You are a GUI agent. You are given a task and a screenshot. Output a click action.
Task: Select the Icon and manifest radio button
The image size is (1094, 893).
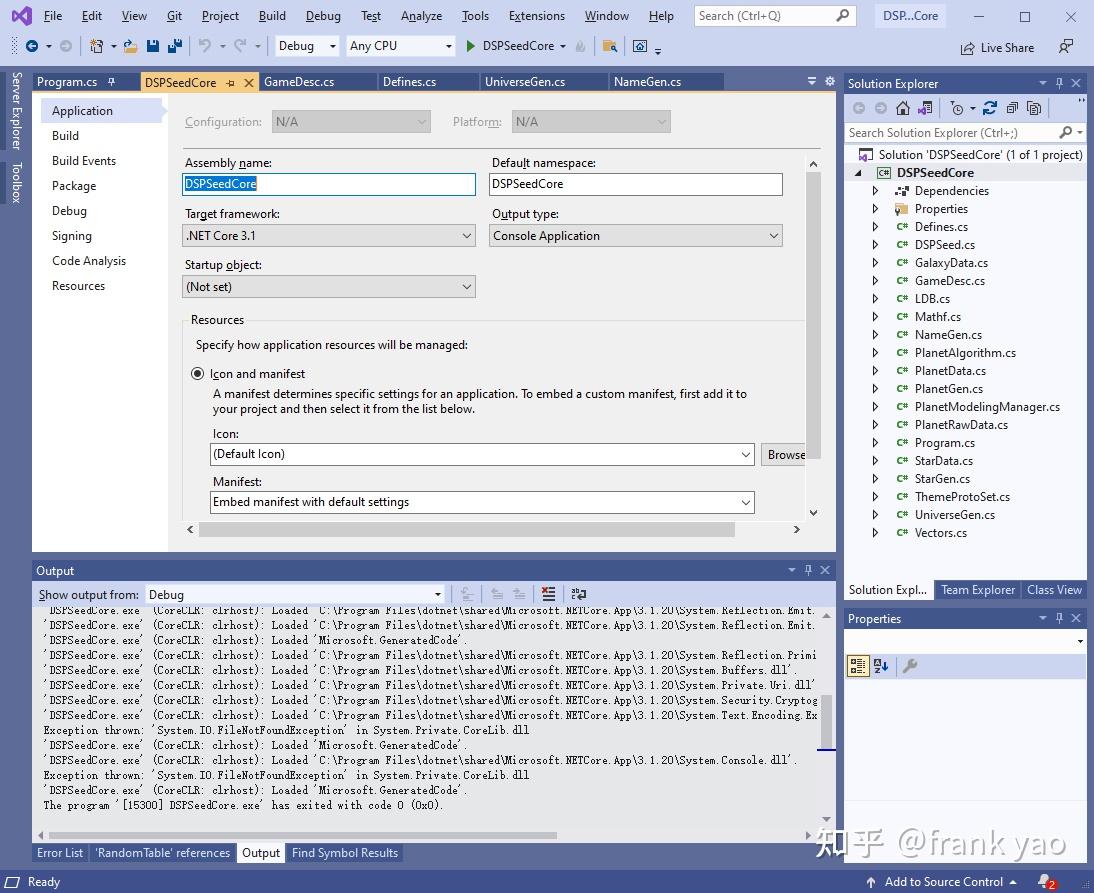tap(197, 374)
